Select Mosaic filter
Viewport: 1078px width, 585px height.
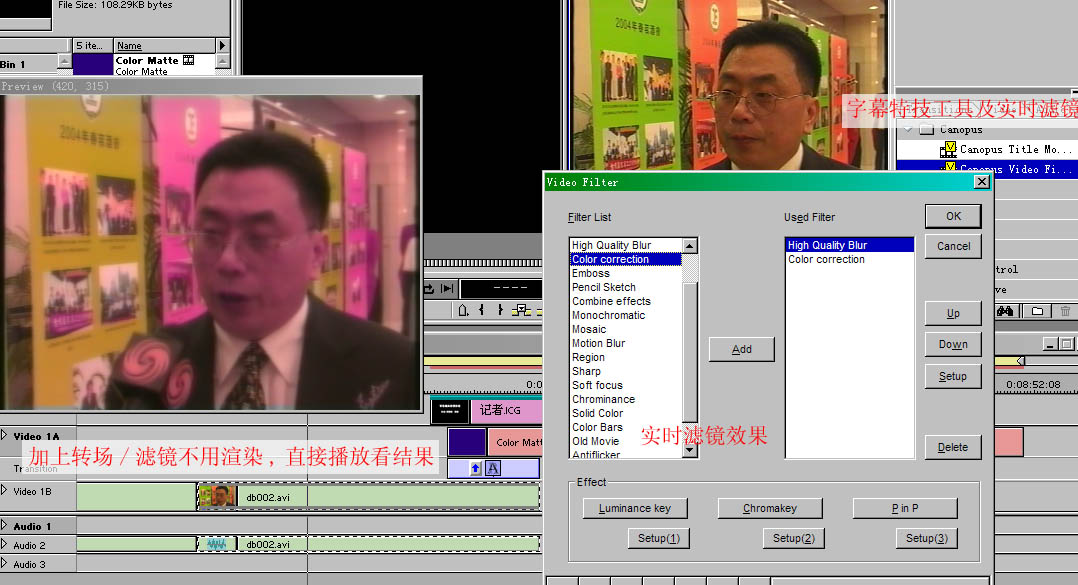tap(626, 329)
